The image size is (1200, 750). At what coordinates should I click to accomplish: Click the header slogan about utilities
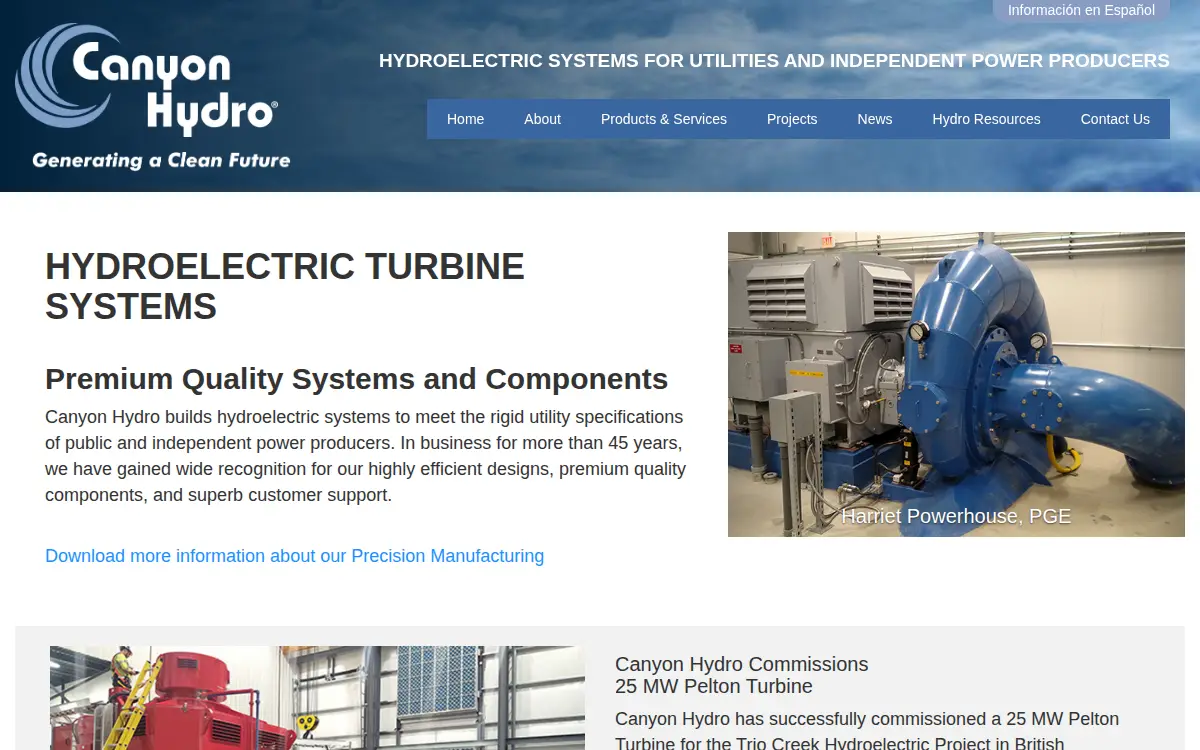pyautogui.click(x=774, y=61)
